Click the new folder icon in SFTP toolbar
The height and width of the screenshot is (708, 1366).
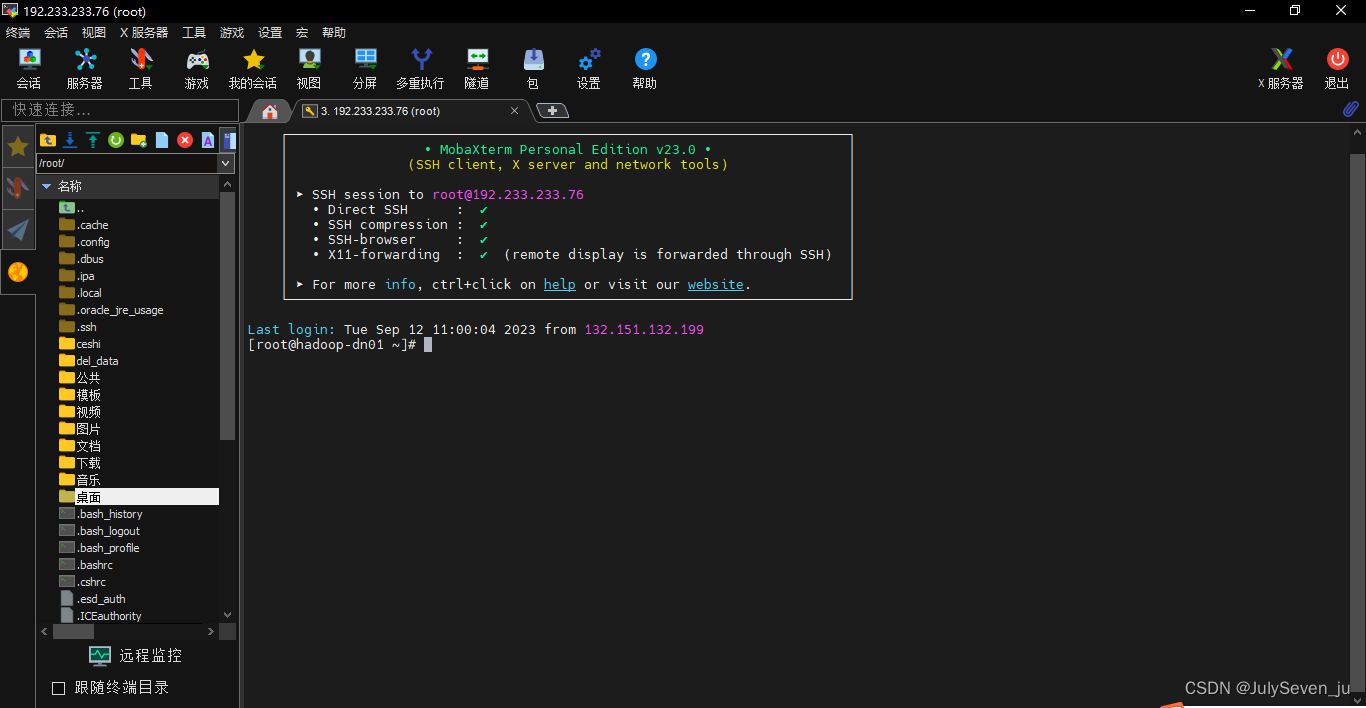coord(139,140)
